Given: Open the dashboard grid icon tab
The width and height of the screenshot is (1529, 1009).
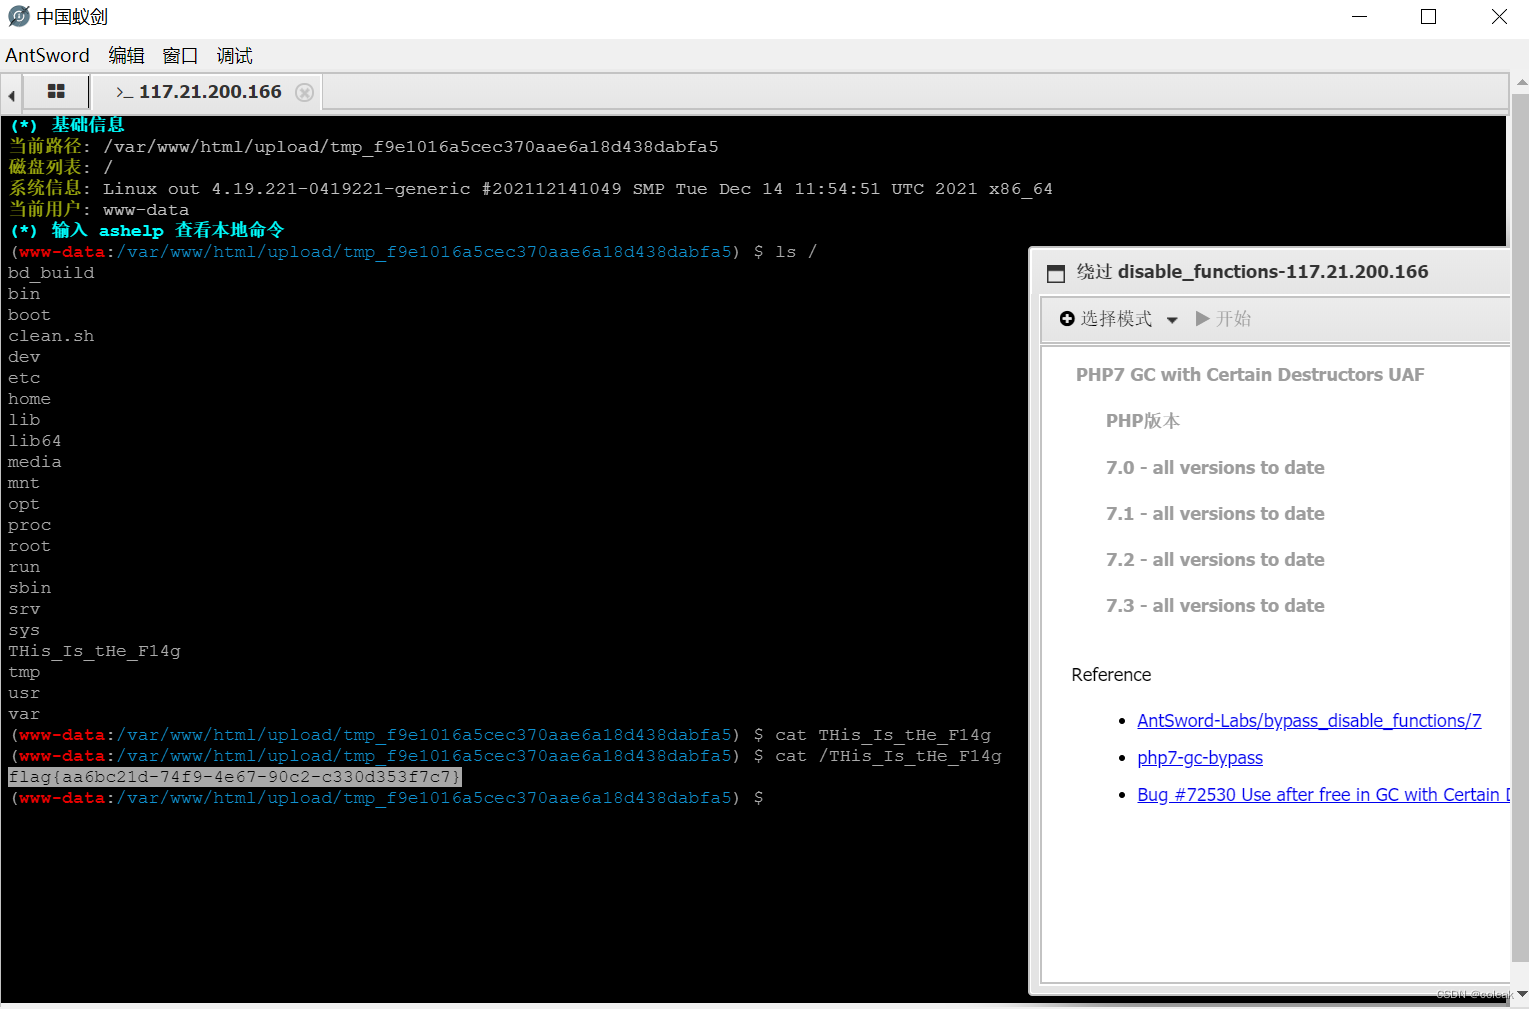Looking at the screenshot, I should pyautogui.click(x=56, y=91).
